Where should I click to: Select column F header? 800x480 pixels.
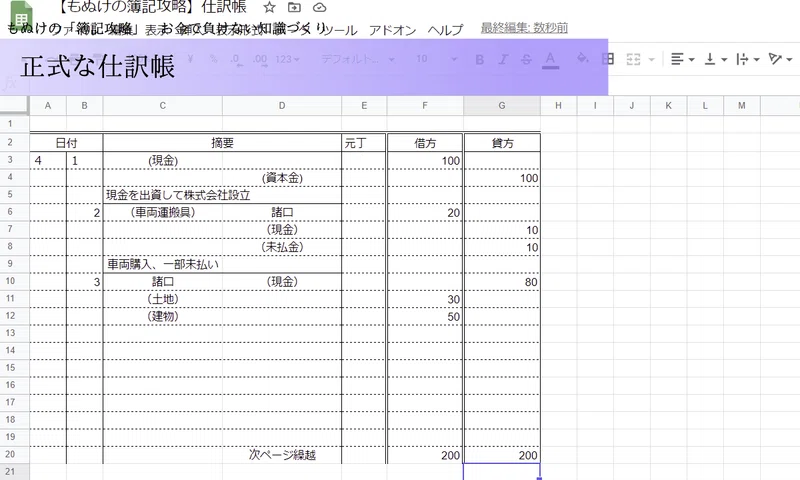pyautogui.click(x=425, y=106)
